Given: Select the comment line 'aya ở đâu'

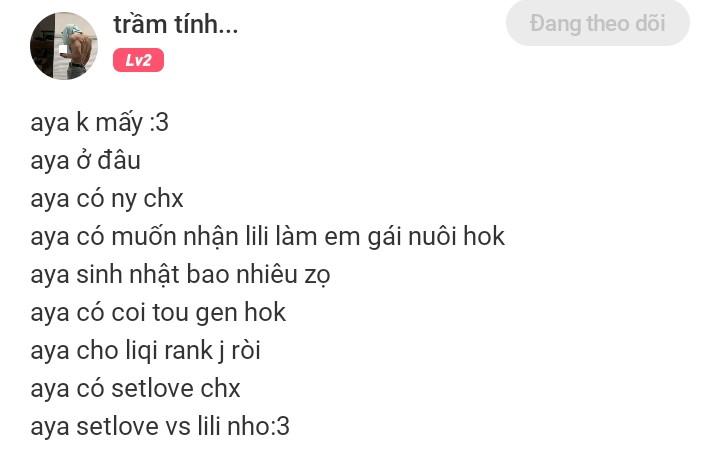Looking at the screenshot, I should tap(85, 161).
